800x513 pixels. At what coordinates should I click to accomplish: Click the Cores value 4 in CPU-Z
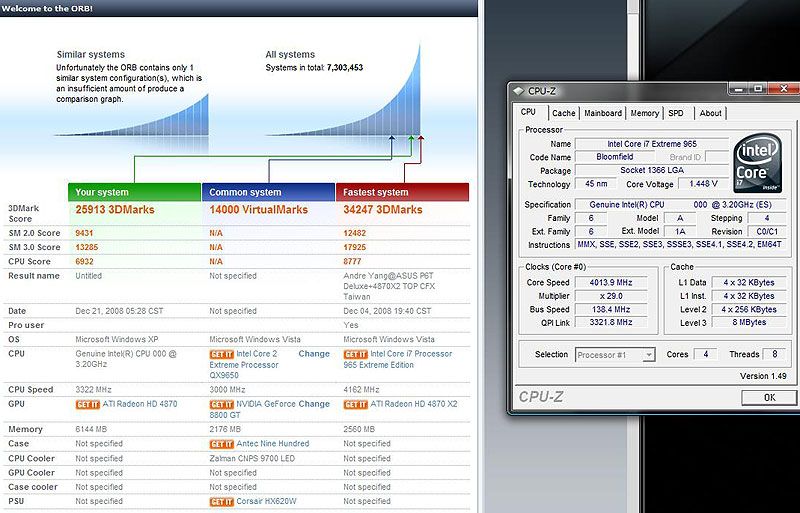(706, 354)
